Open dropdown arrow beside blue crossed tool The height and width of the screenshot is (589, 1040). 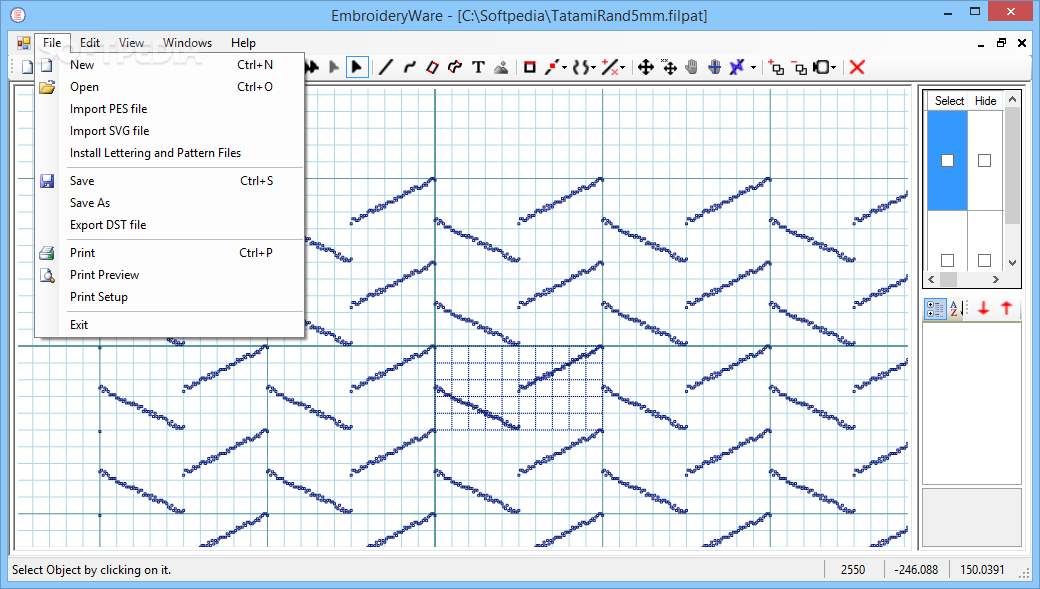click(x=753, y=67)
